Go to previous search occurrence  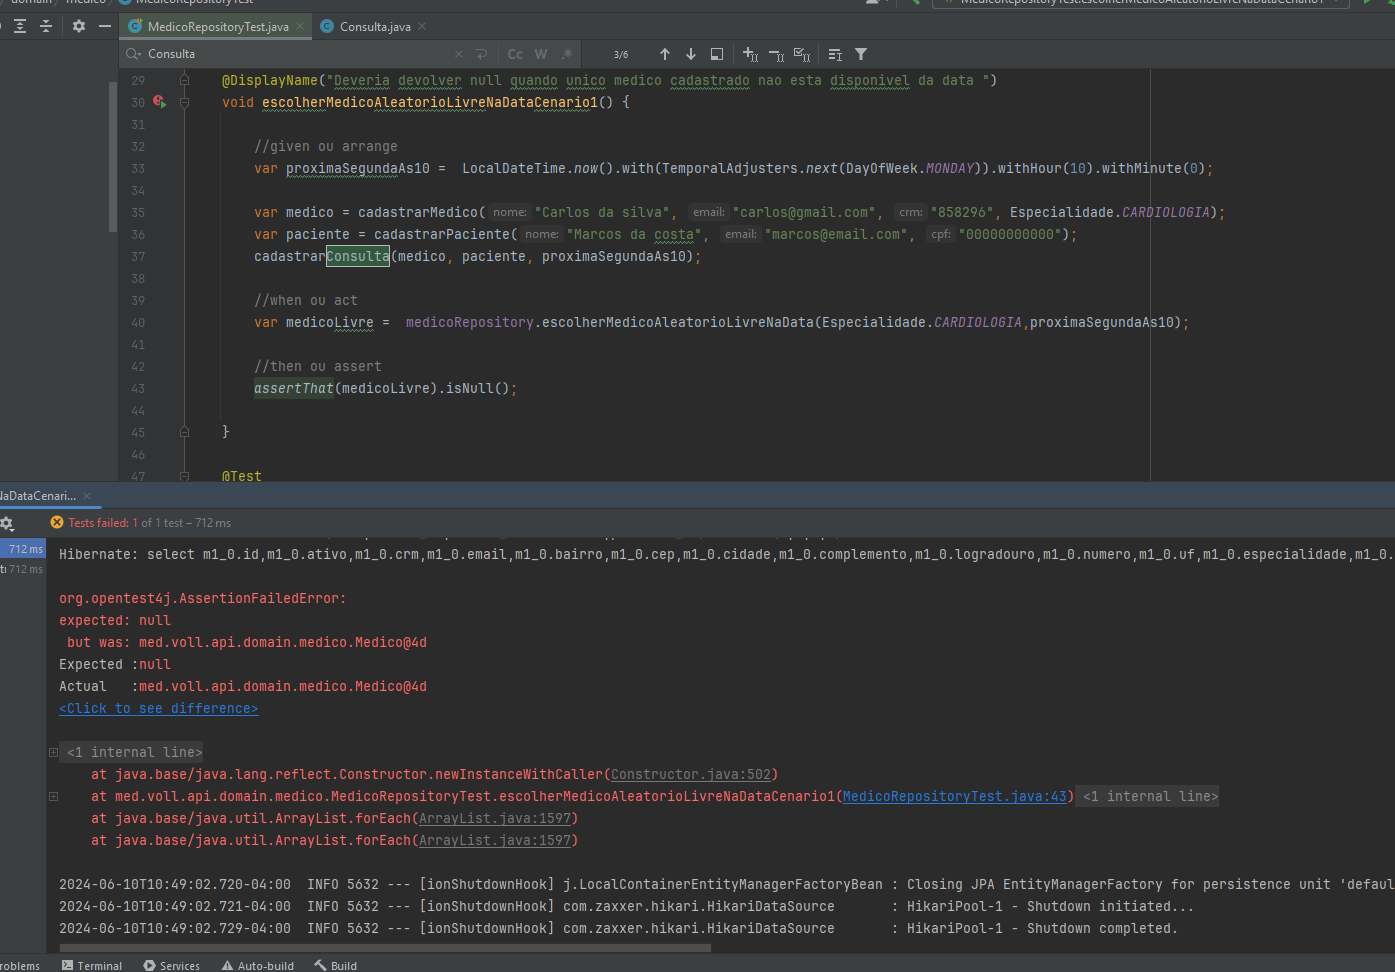(665, 54)
